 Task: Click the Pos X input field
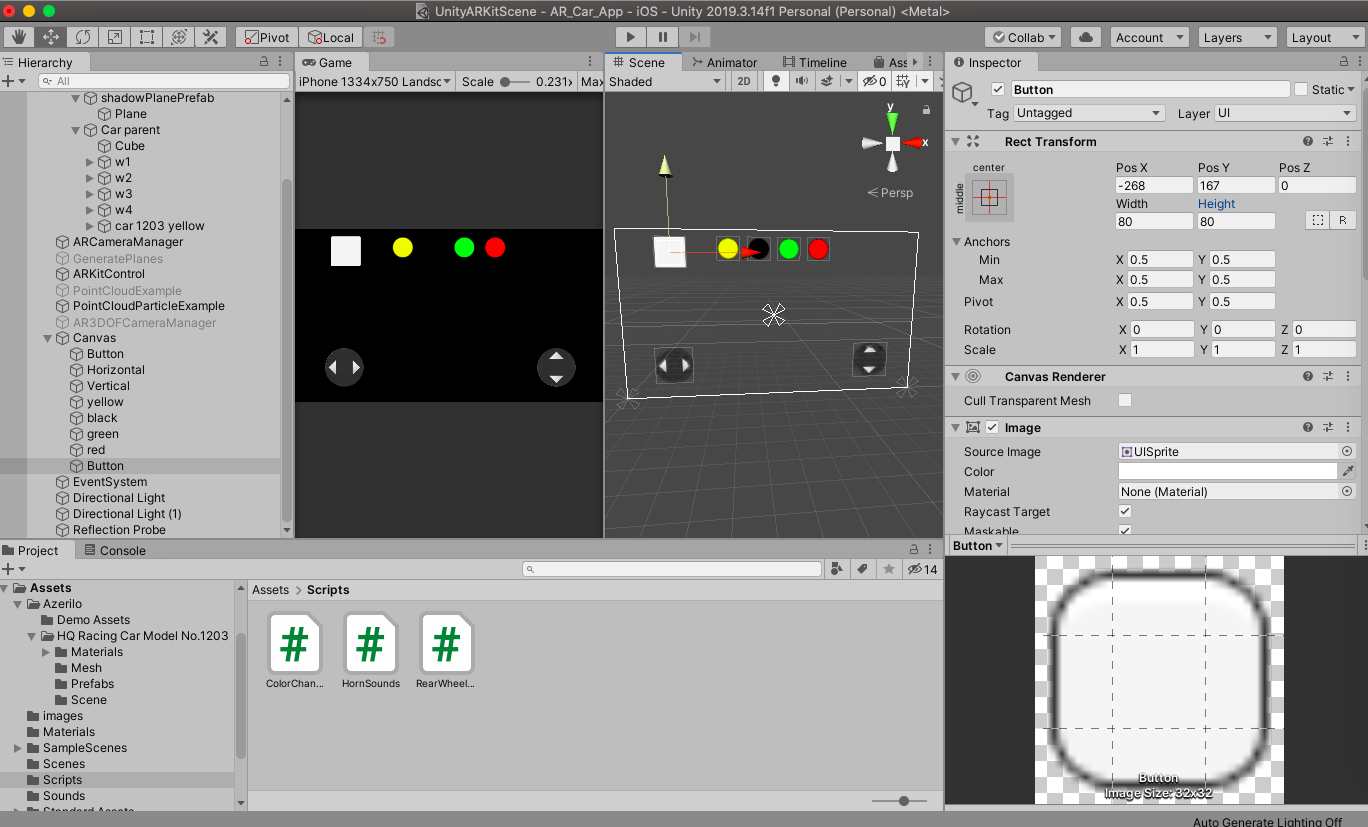coord(1153,185)
